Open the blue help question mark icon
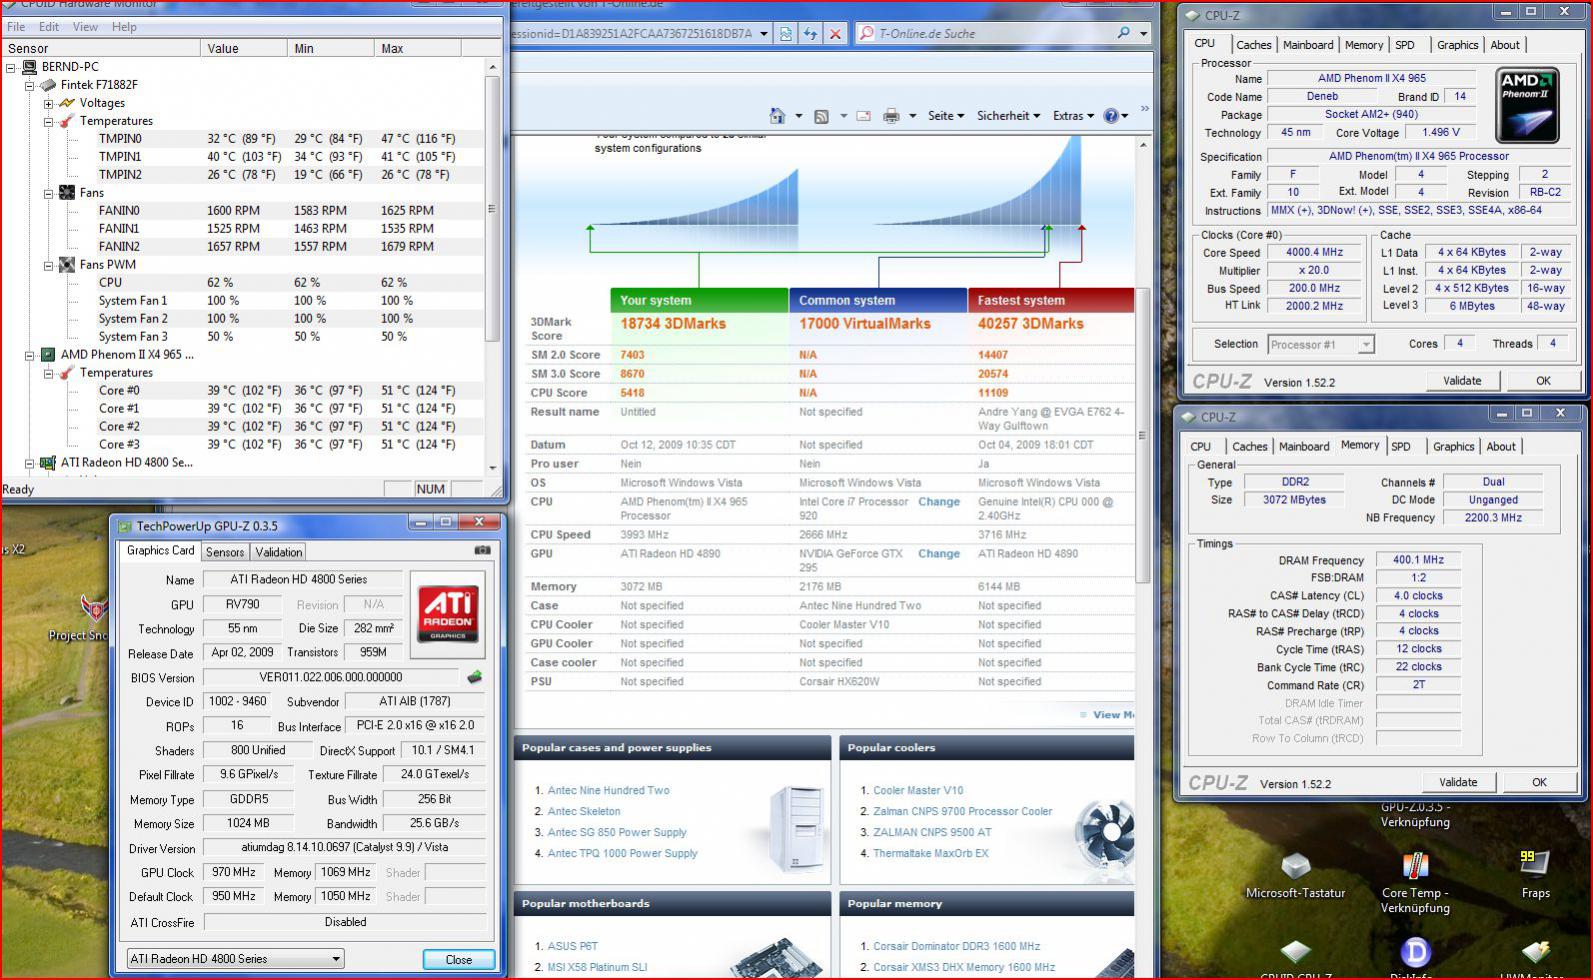 click(x=1111, y=116)
